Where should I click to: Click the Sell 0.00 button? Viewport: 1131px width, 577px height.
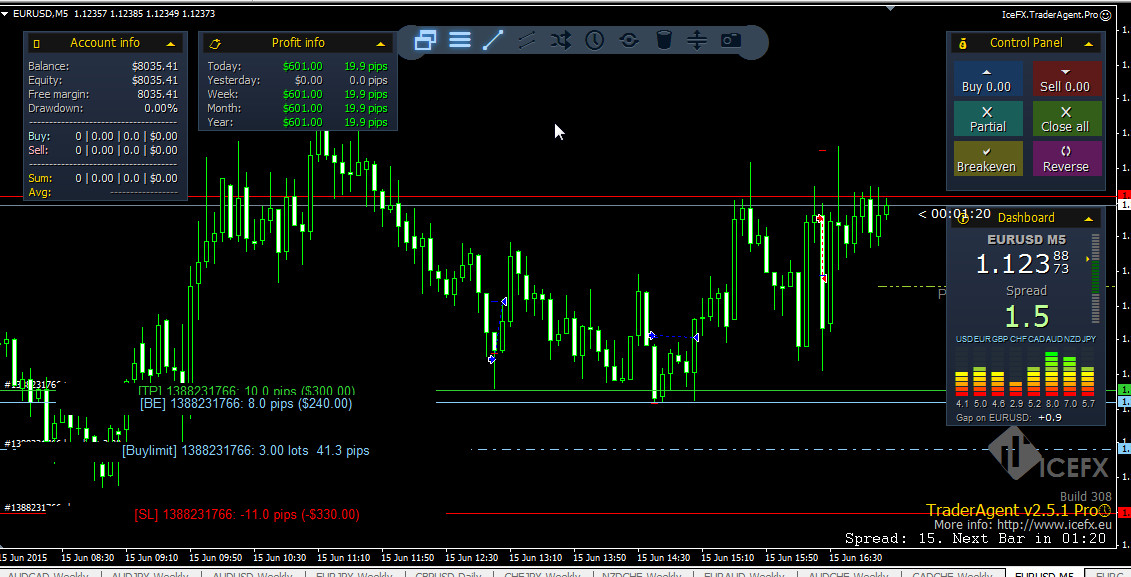(x=1066, y=79)
